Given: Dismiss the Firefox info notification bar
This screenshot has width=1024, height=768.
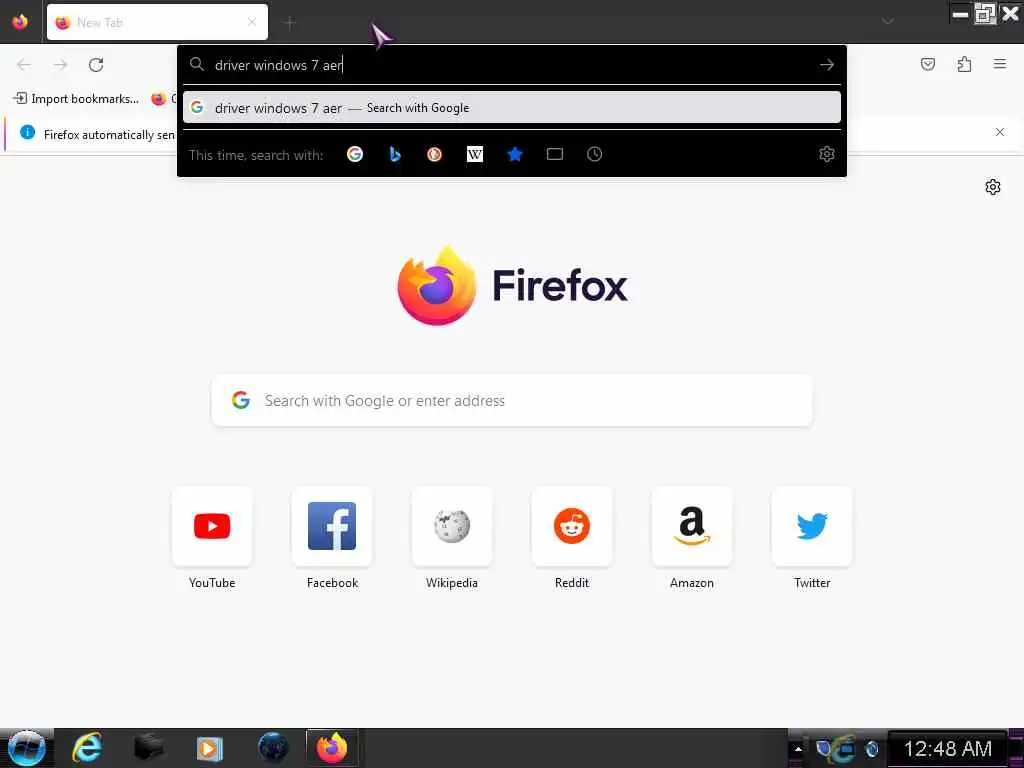Looking at the screenshot, I should coord(999,132).
